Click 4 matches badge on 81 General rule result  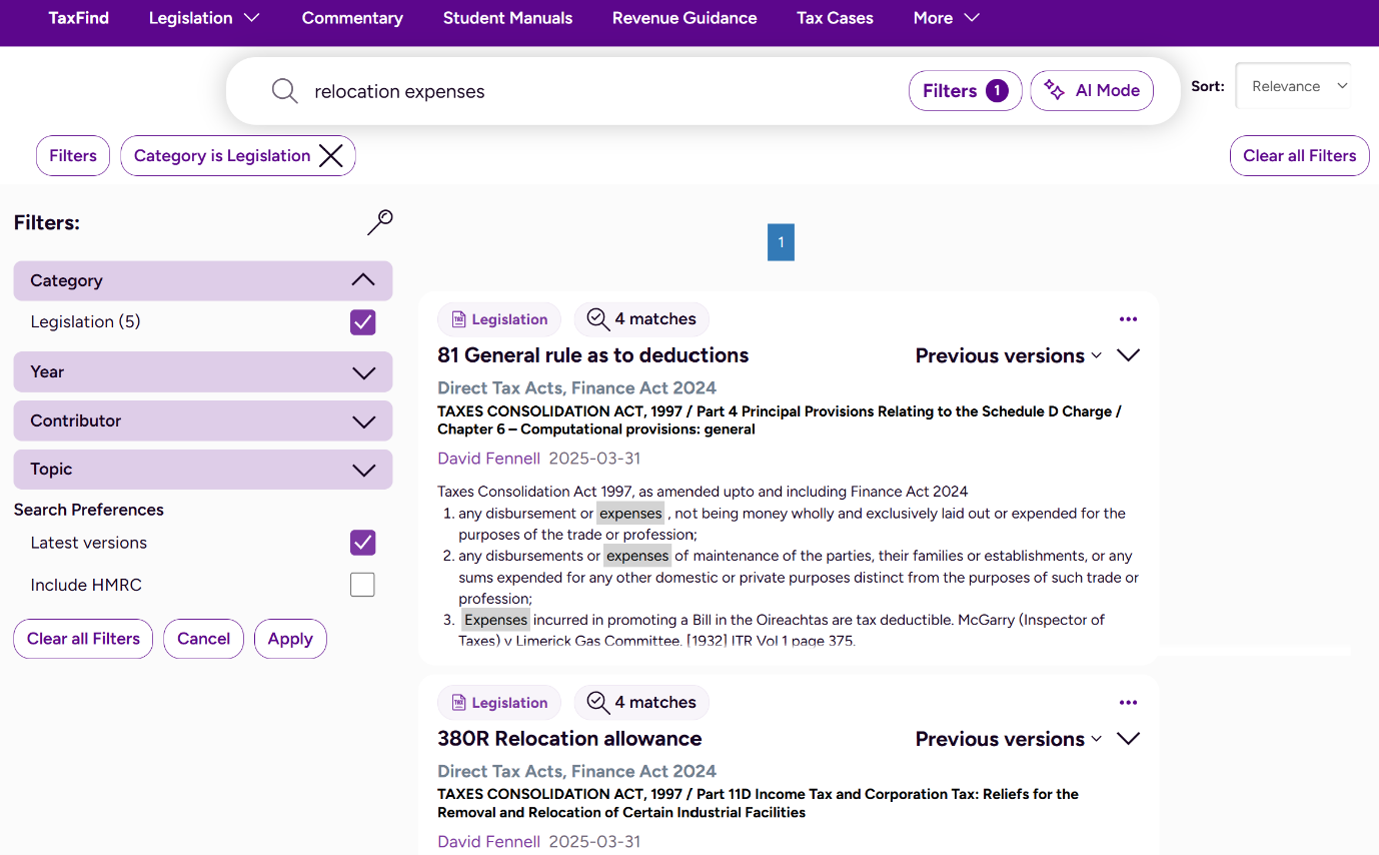[641, 319]
